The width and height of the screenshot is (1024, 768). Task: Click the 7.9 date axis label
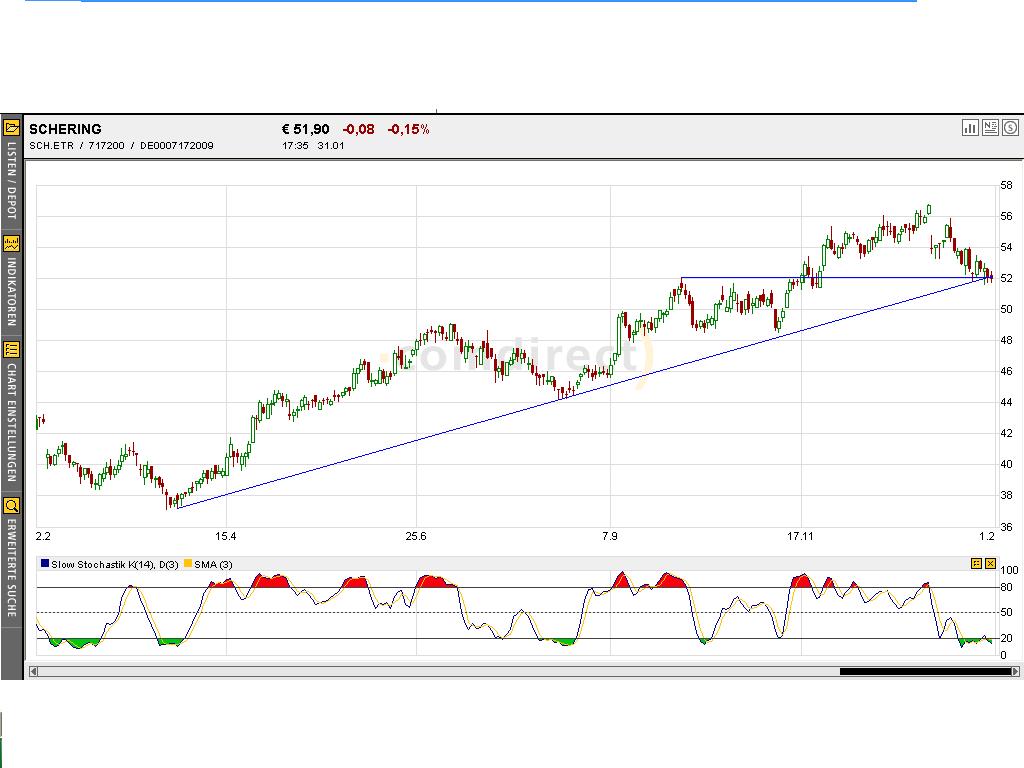[x=610, y=536]
